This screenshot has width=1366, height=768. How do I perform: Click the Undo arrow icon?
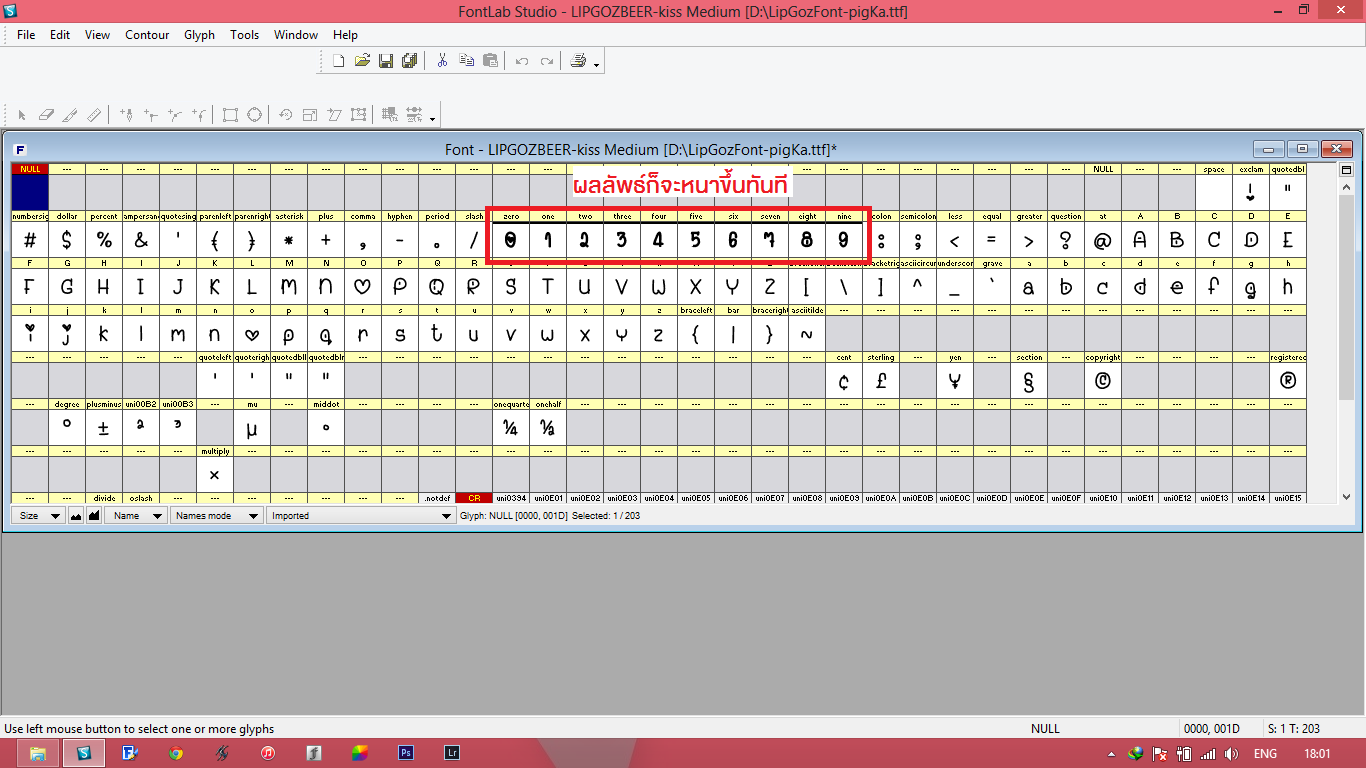tap(521, 61)
